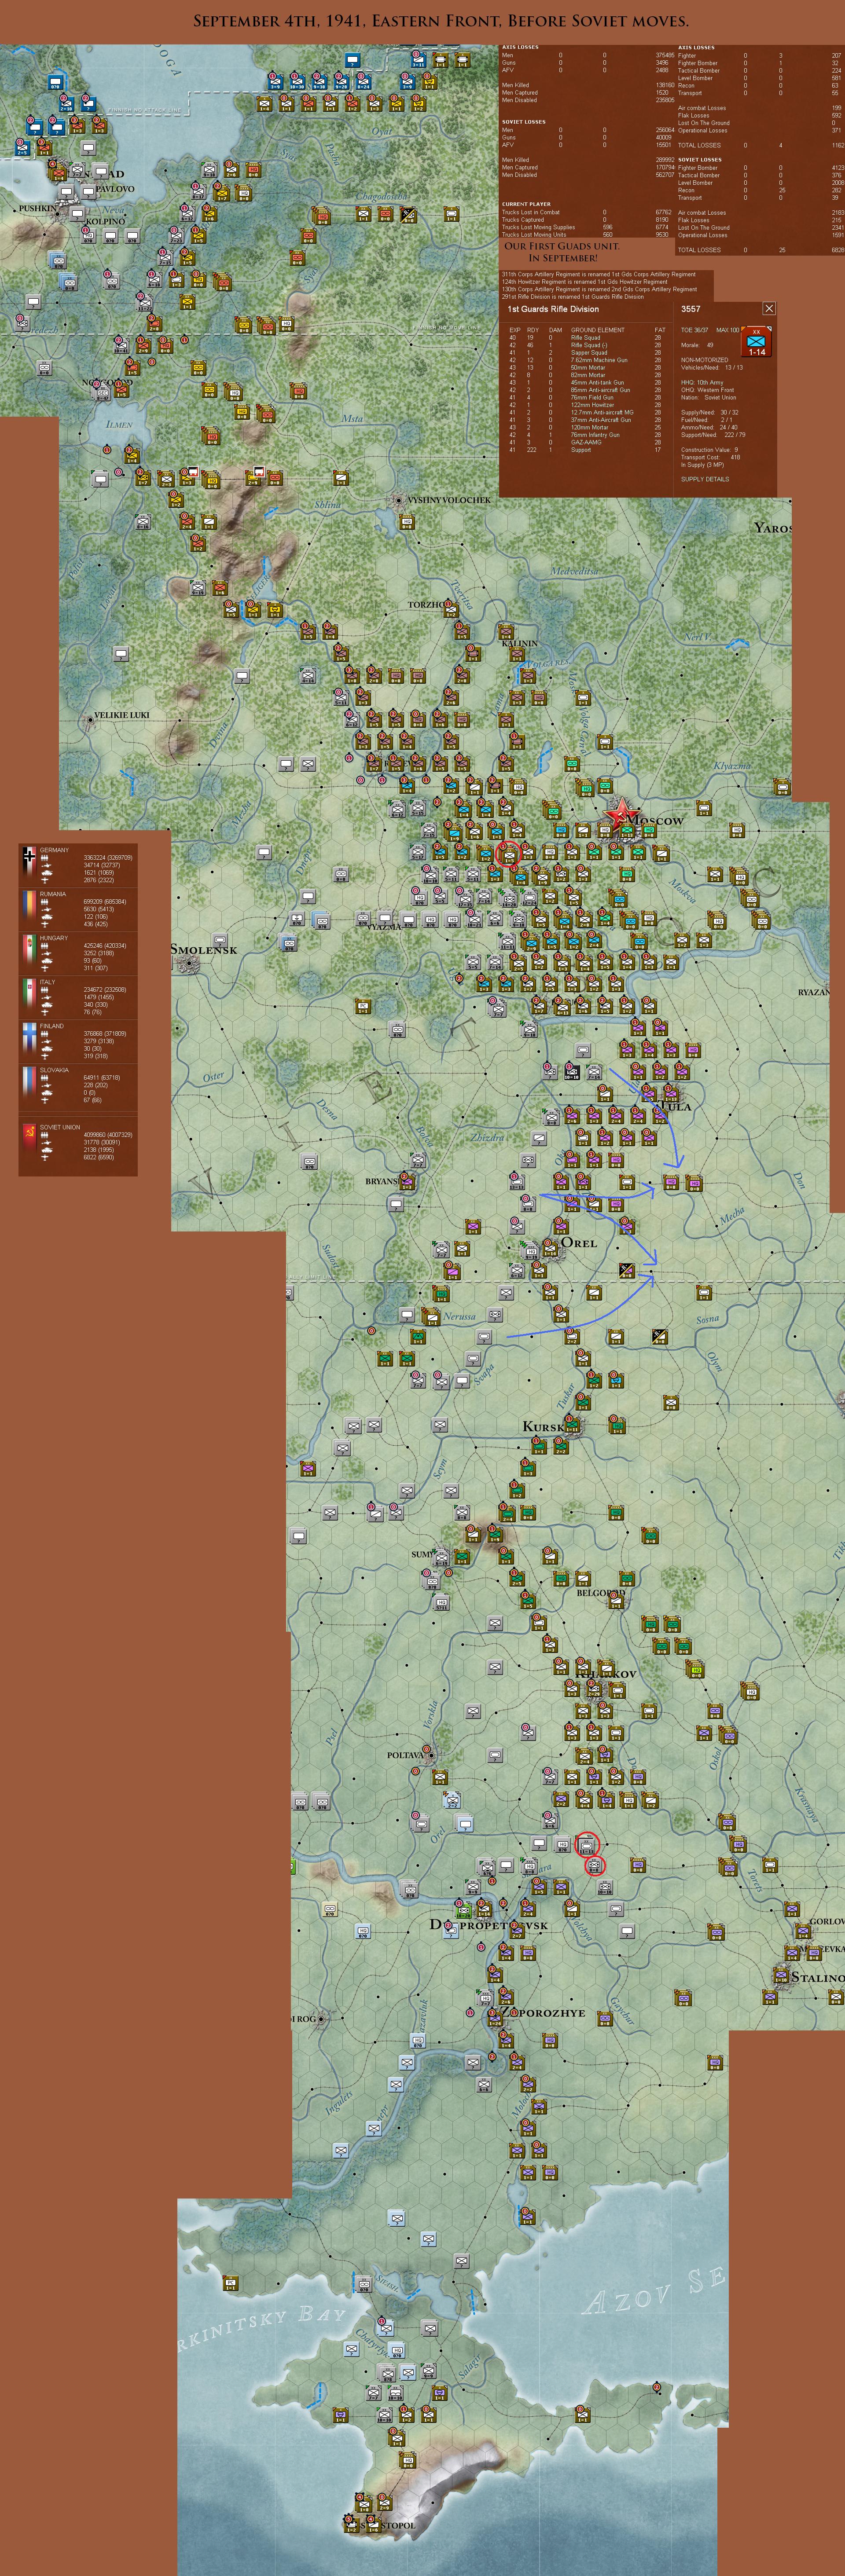Click the Transport Cost: 418 line
845x2576 pixels.
point(711,457)
